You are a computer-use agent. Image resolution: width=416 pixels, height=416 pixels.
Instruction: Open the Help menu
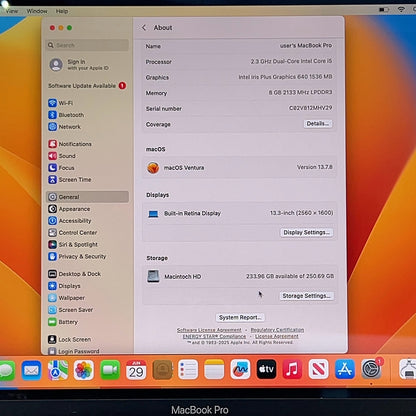[x=62, y=11]
